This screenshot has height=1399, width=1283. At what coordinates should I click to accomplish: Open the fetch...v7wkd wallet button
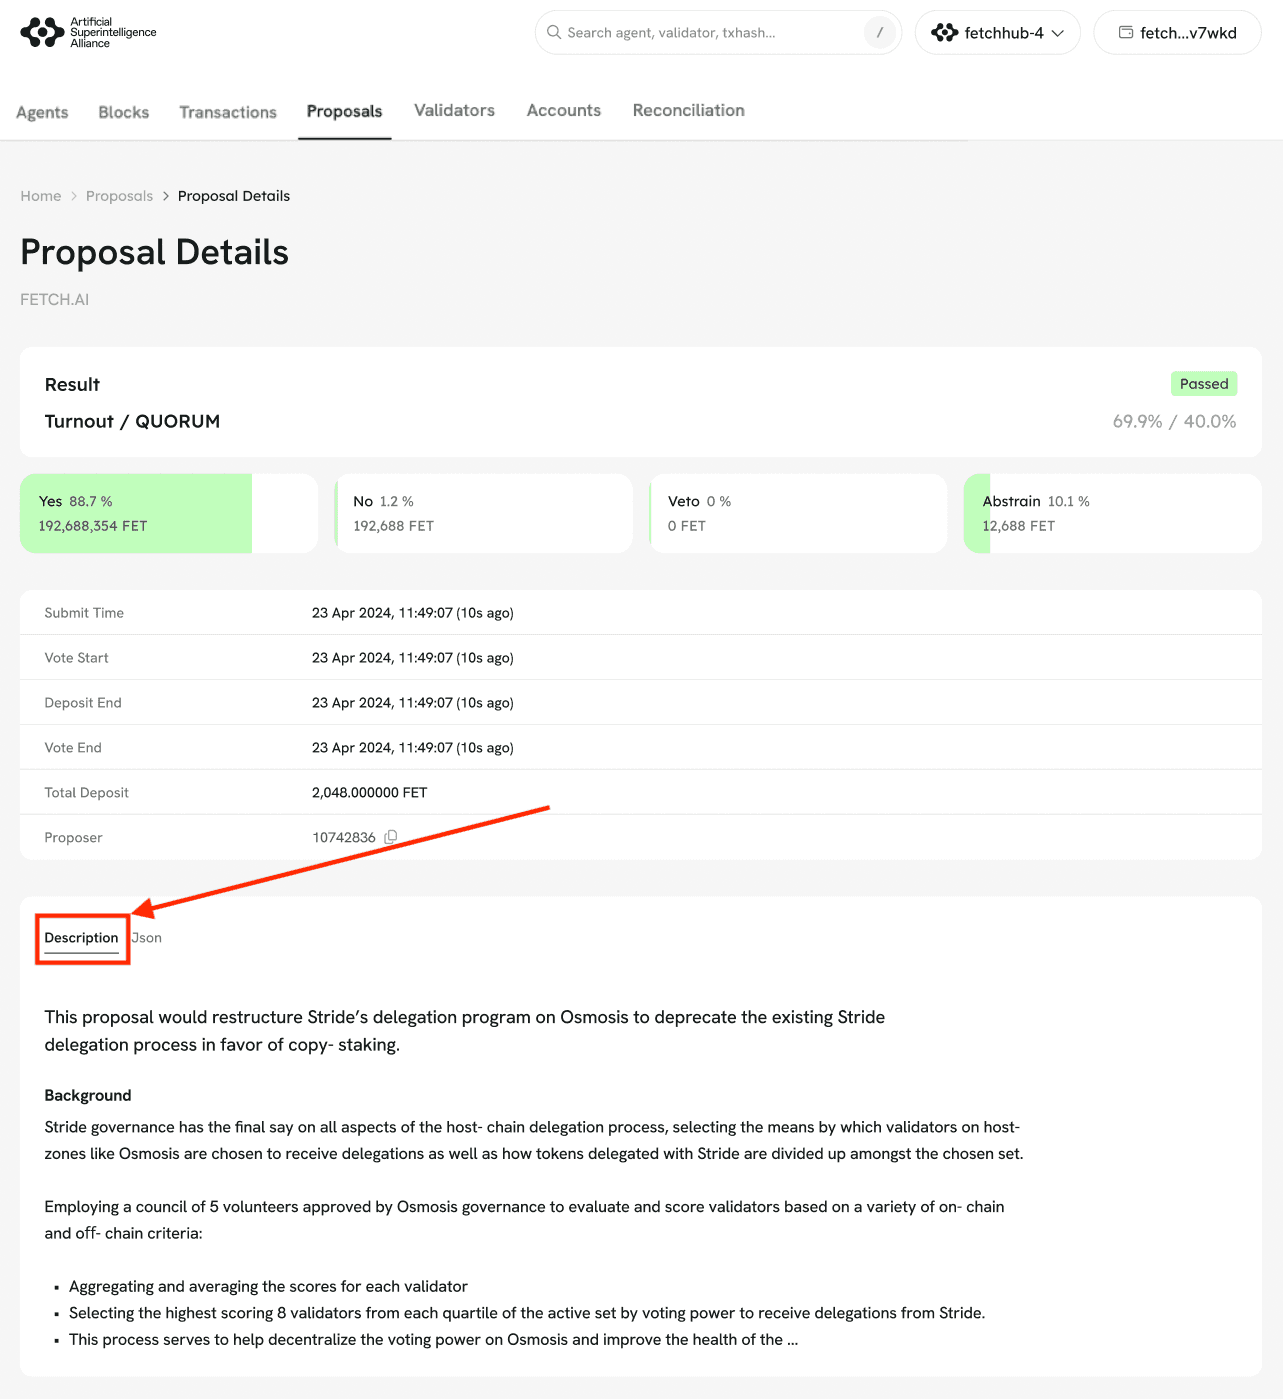click(1177, 33)
